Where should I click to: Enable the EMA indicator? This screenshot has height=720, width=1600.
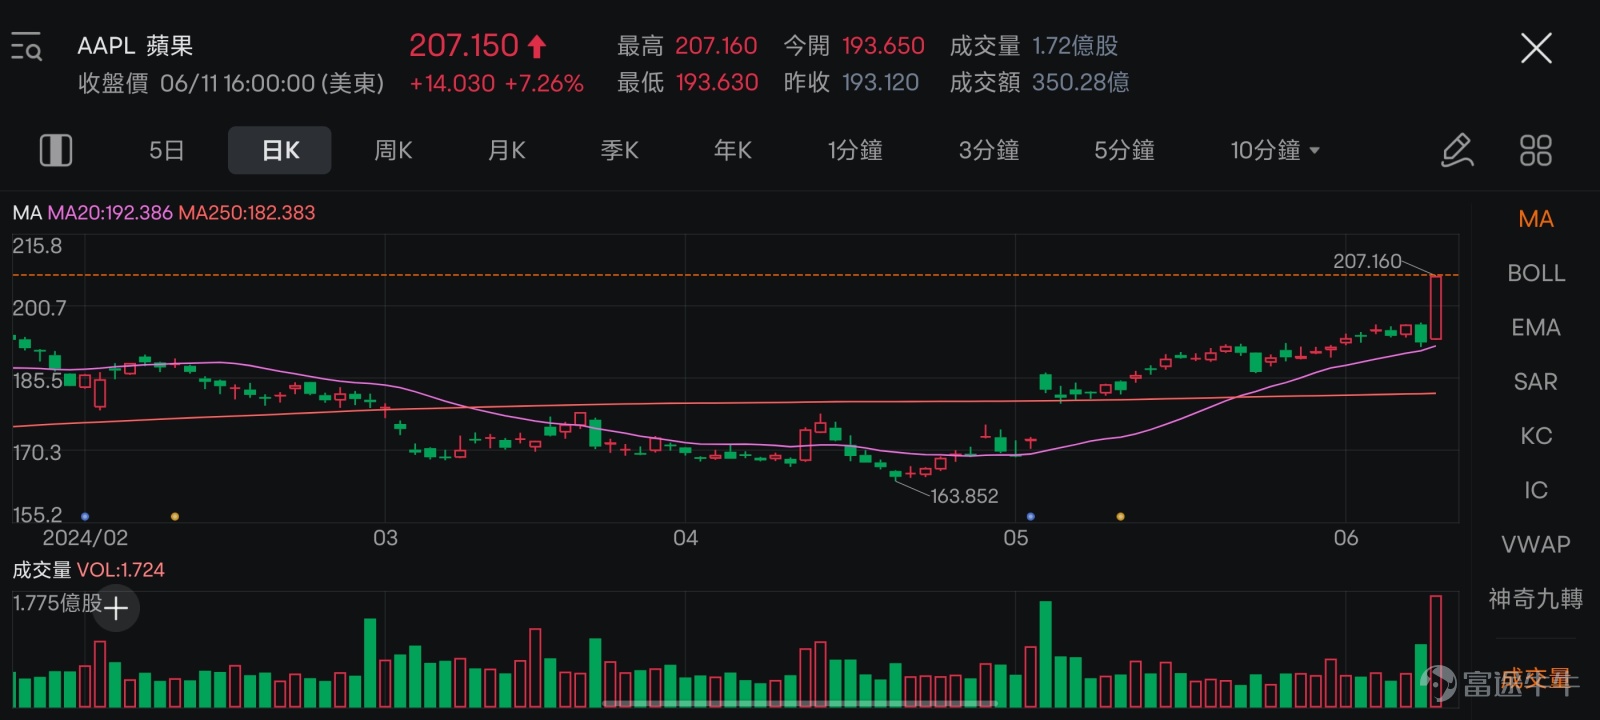click(1536, 327)
